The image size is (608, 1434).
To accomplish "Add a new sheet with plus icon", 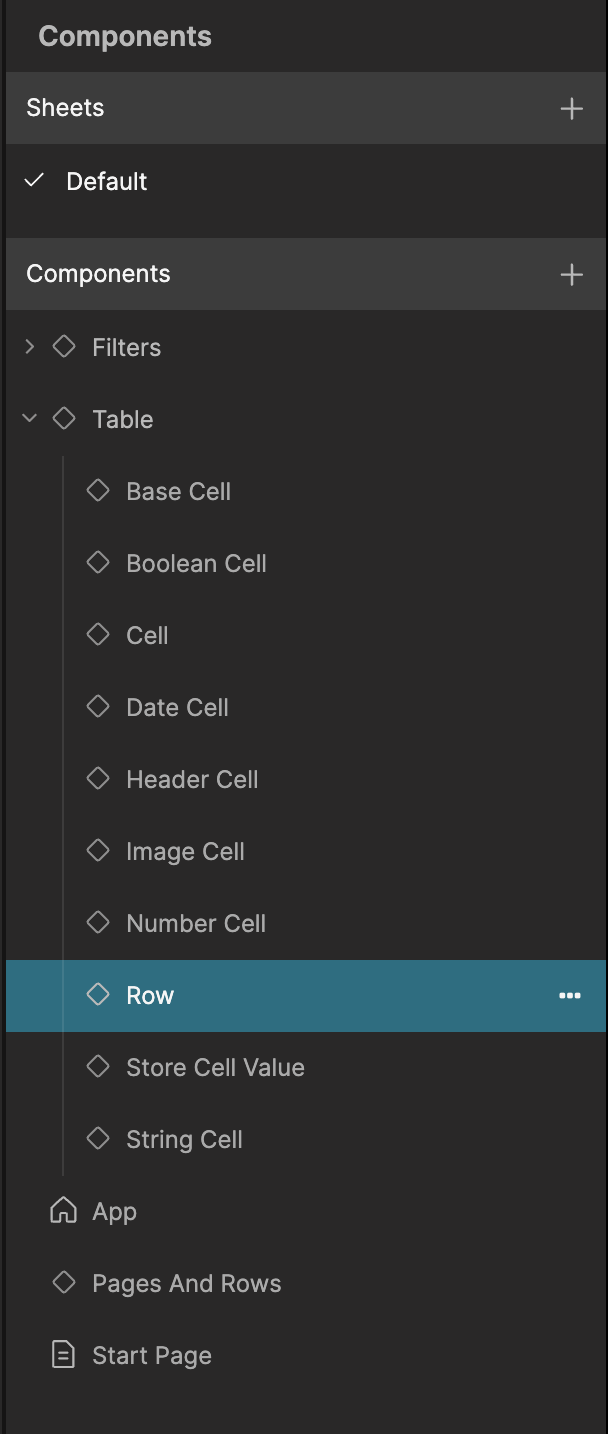I will [x=571, y=108].
